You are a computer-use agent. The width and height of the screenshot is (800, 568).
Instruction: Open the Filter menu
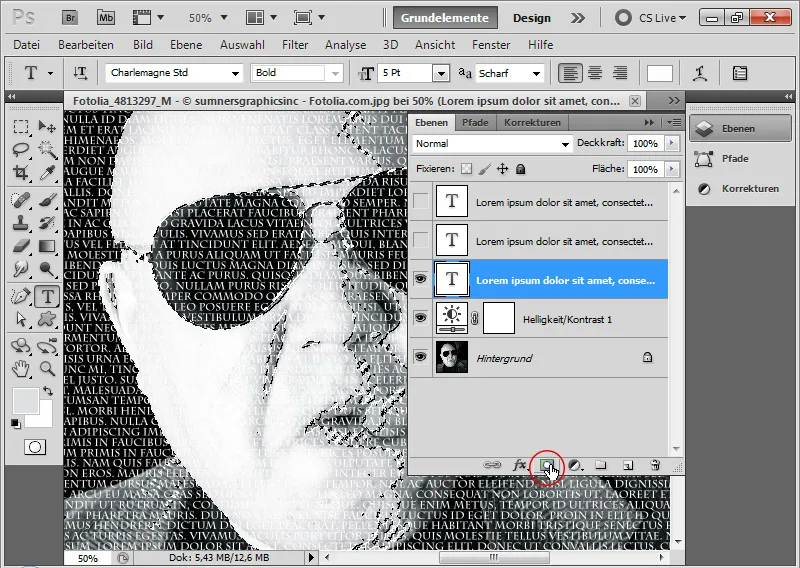[x=295, y=45]
